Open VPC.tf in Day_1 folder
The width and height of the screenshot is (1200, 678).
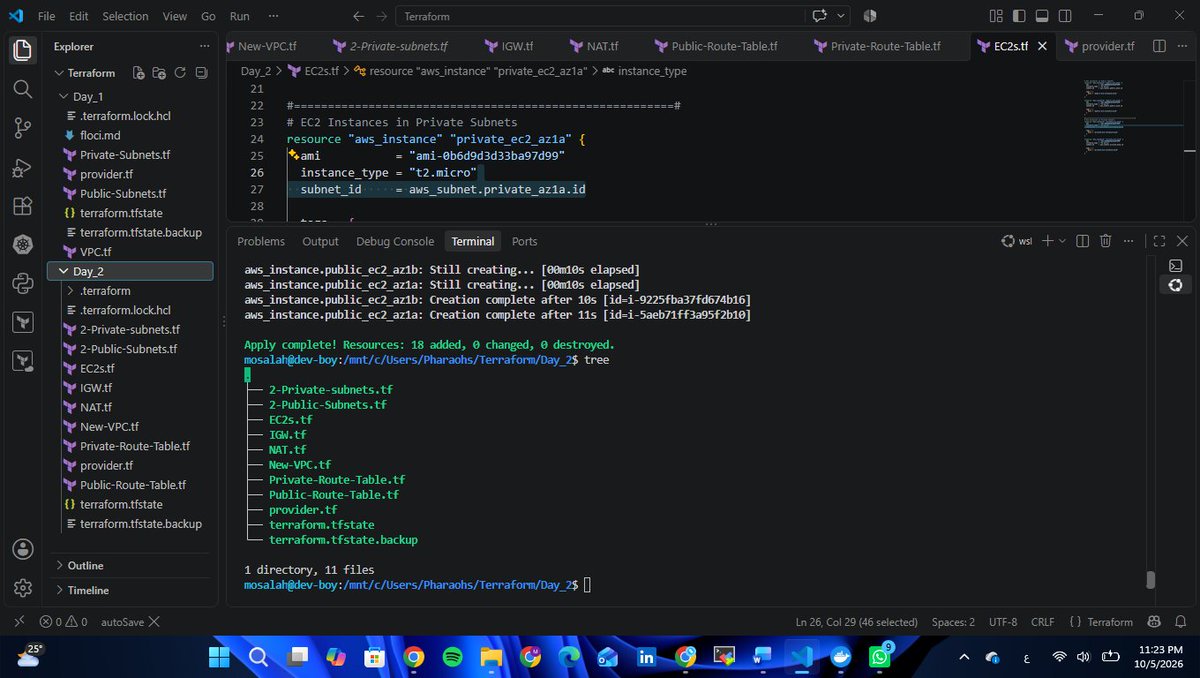[x=95, y=251]
